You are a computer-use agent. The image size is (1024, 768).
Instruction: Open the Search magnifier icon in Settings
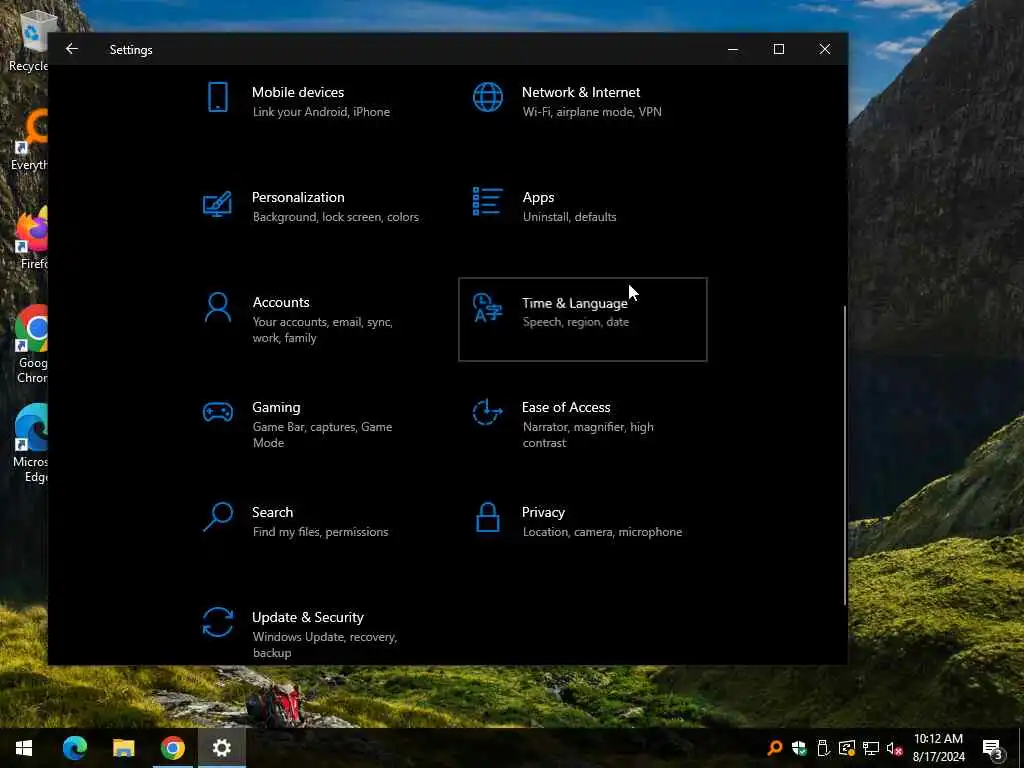click(217, 517)
